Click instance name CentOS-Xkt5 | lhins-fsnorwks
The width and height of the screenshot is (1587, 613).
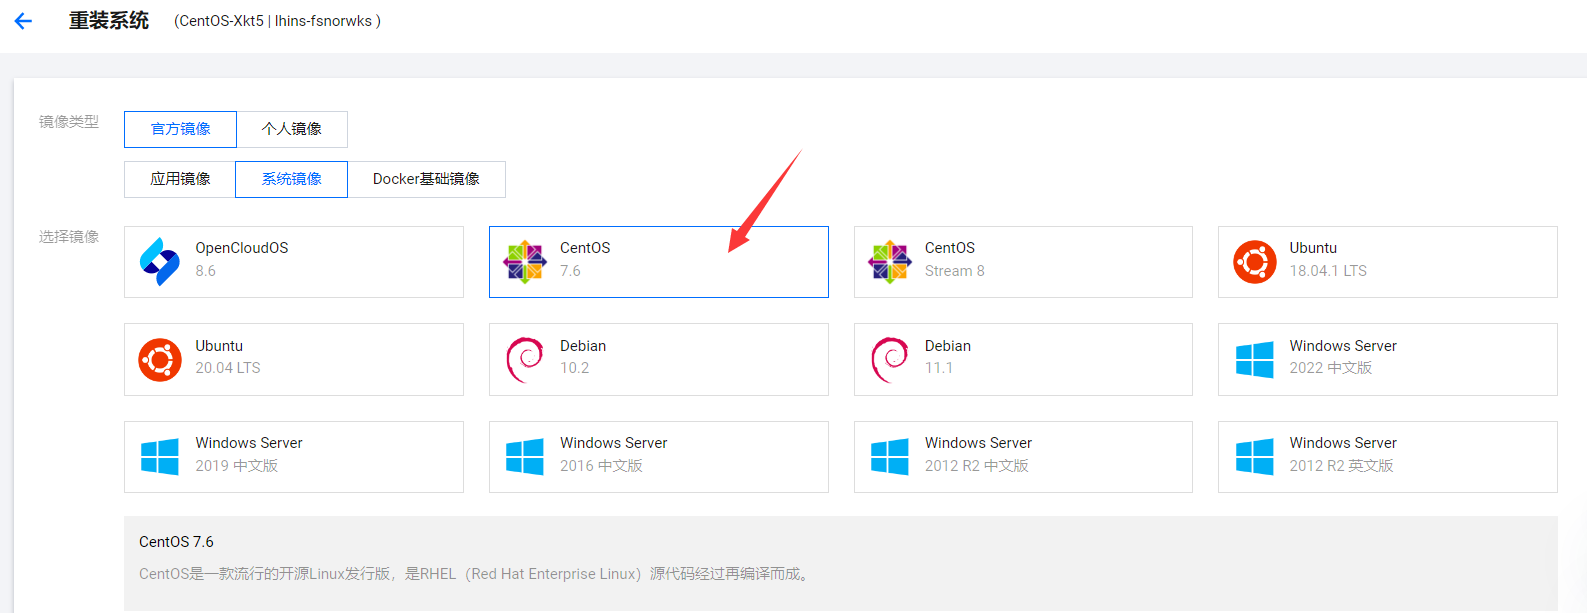click(x=277, y=21)
